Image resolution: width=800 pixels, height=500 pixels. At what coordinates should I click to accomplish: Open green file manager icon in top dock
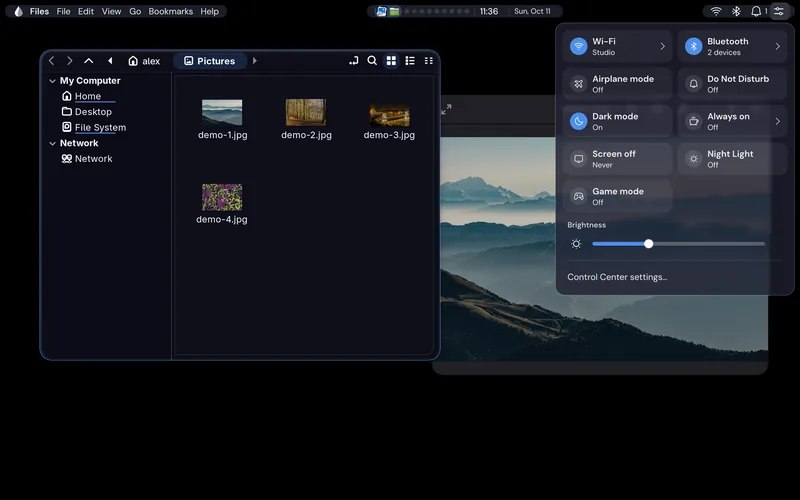click(394, 11)
